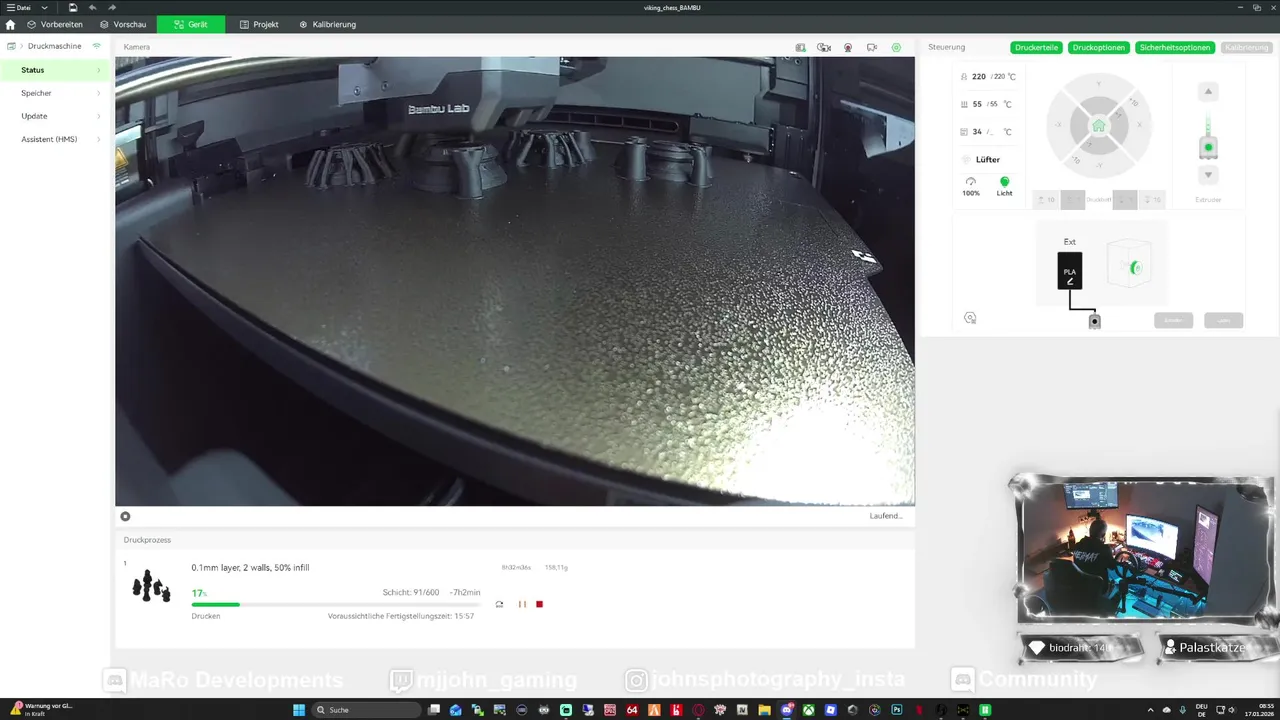Click the extruder icon below the filament path
The width and height of the screenshot is (1280, 720).
click(x=1094, y=321)
